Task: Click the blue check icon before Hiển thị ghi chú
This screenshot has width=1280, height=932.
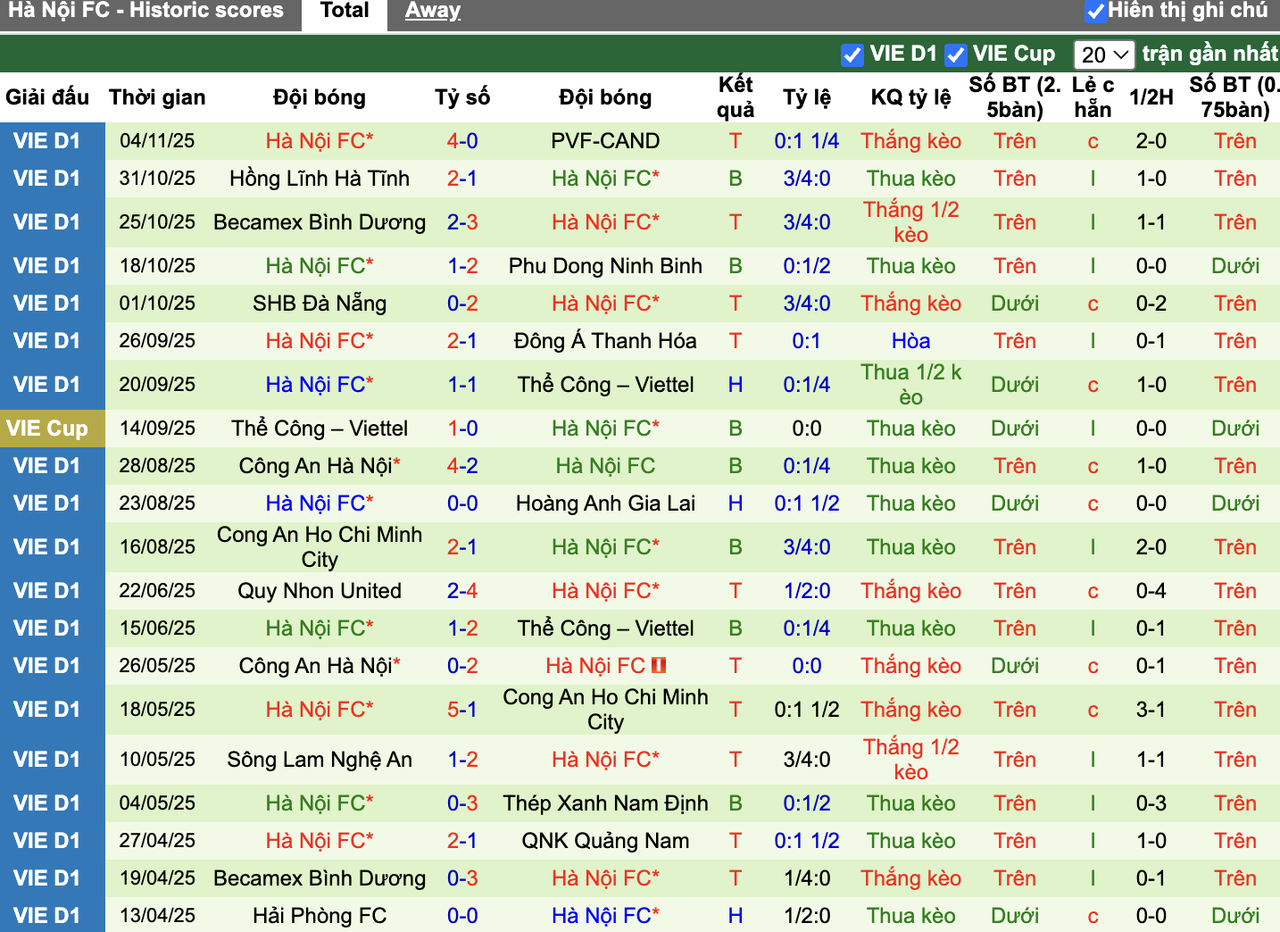Action: [x=1097, y=11]
